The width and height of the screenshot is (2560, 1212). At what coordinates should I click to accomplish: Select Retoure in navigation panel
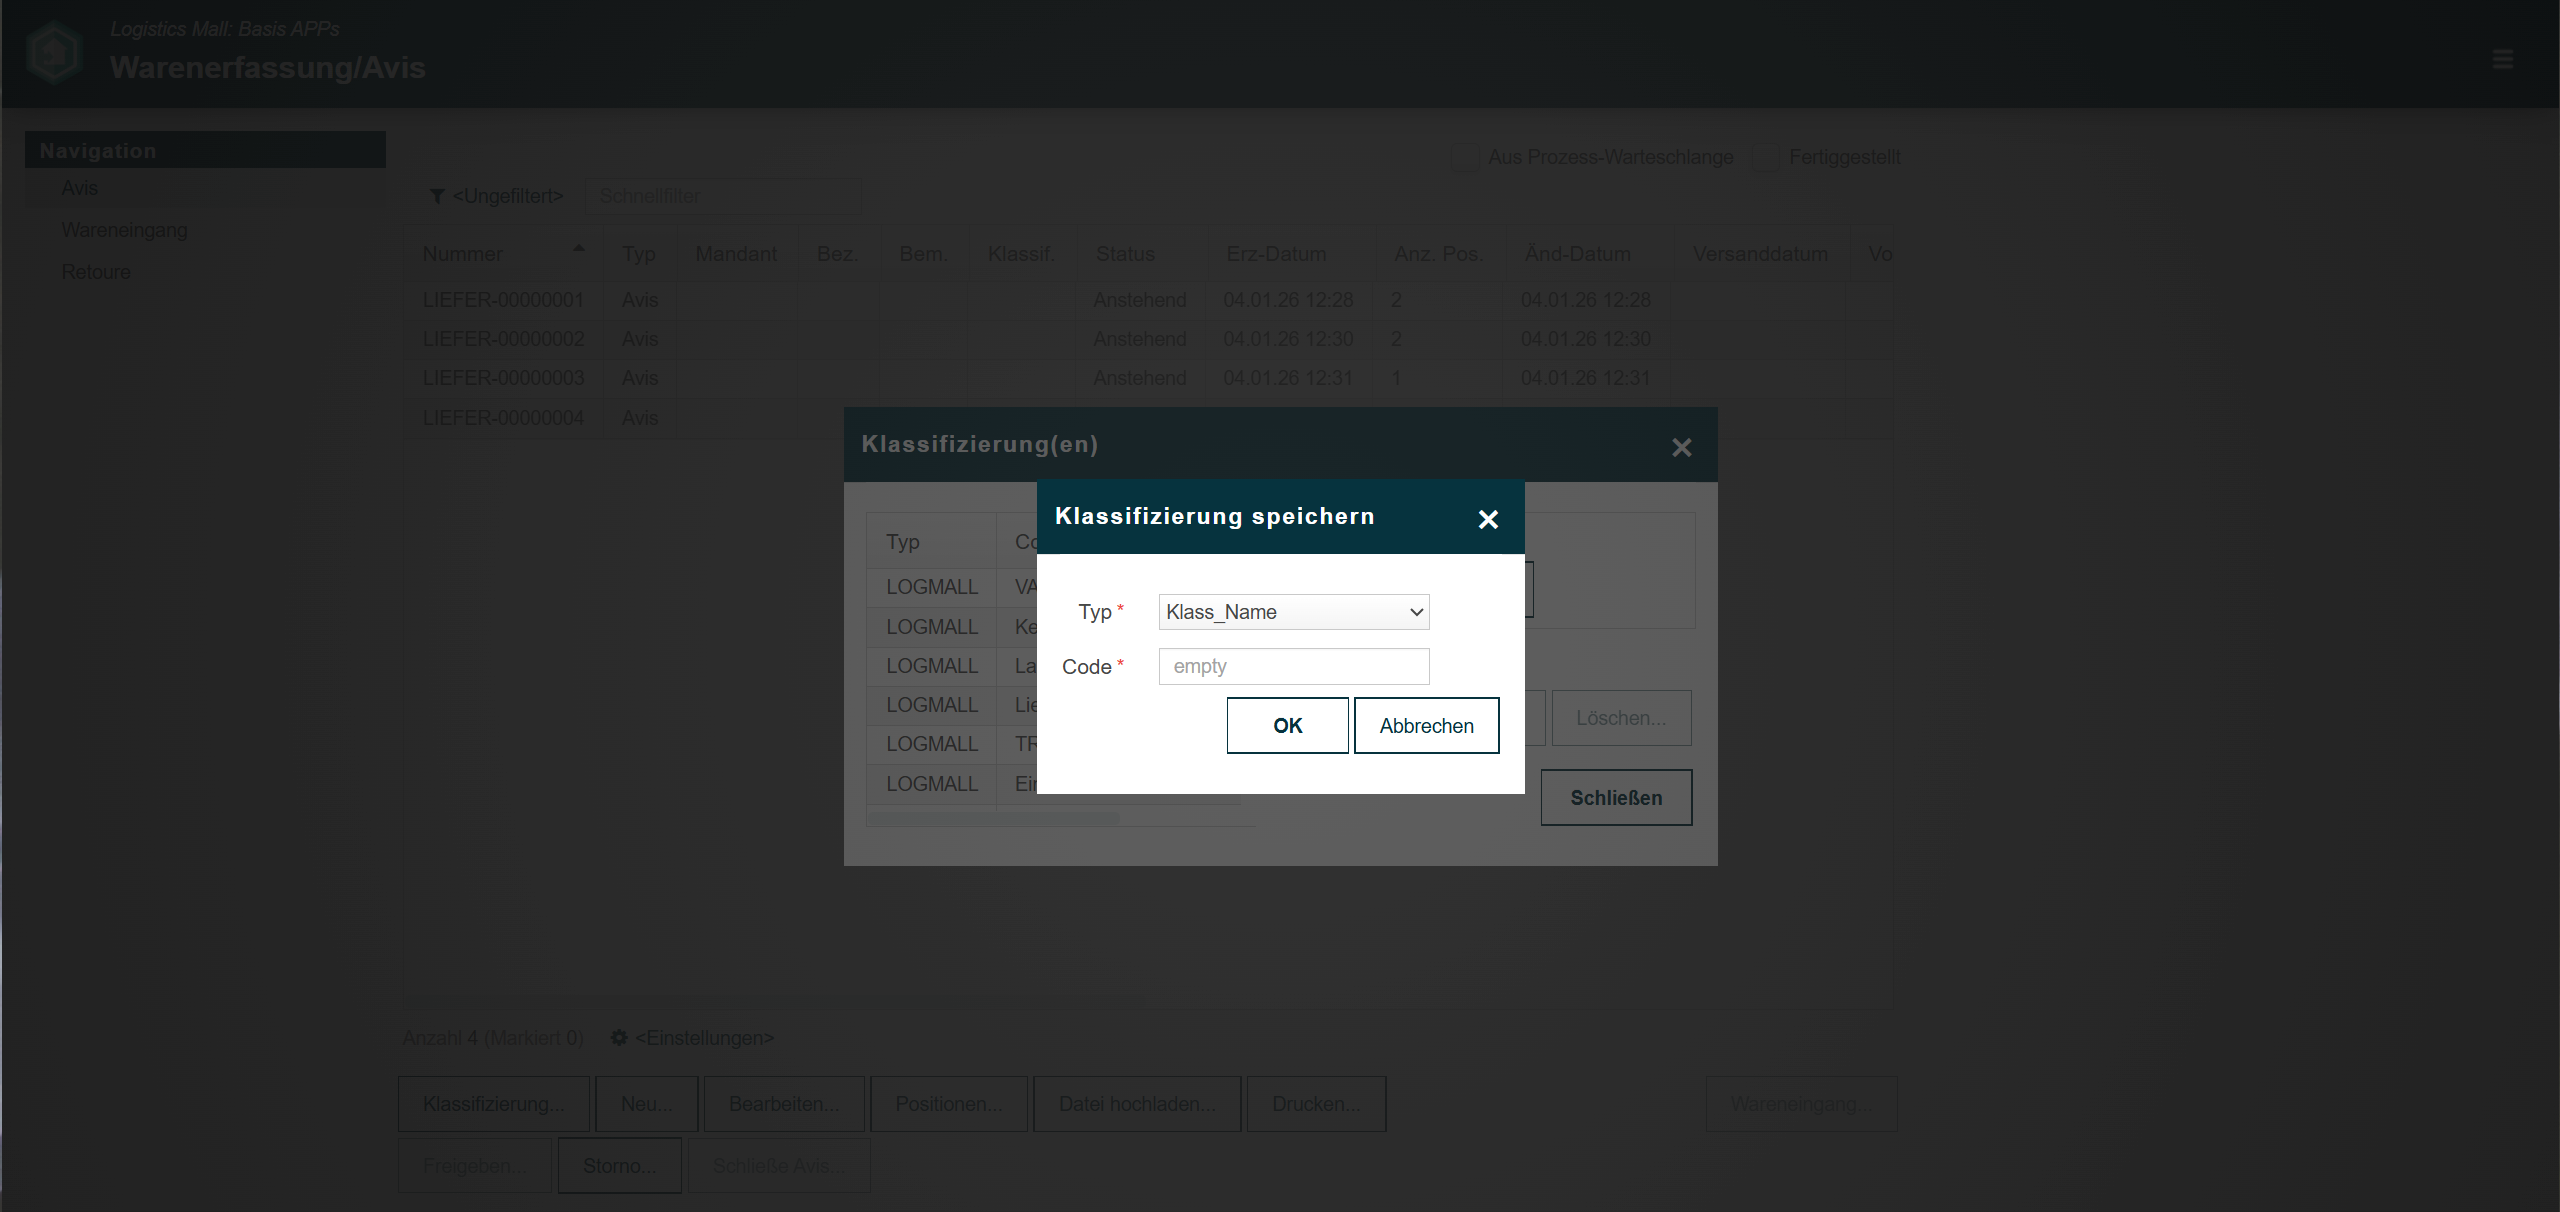click(96, 272)
